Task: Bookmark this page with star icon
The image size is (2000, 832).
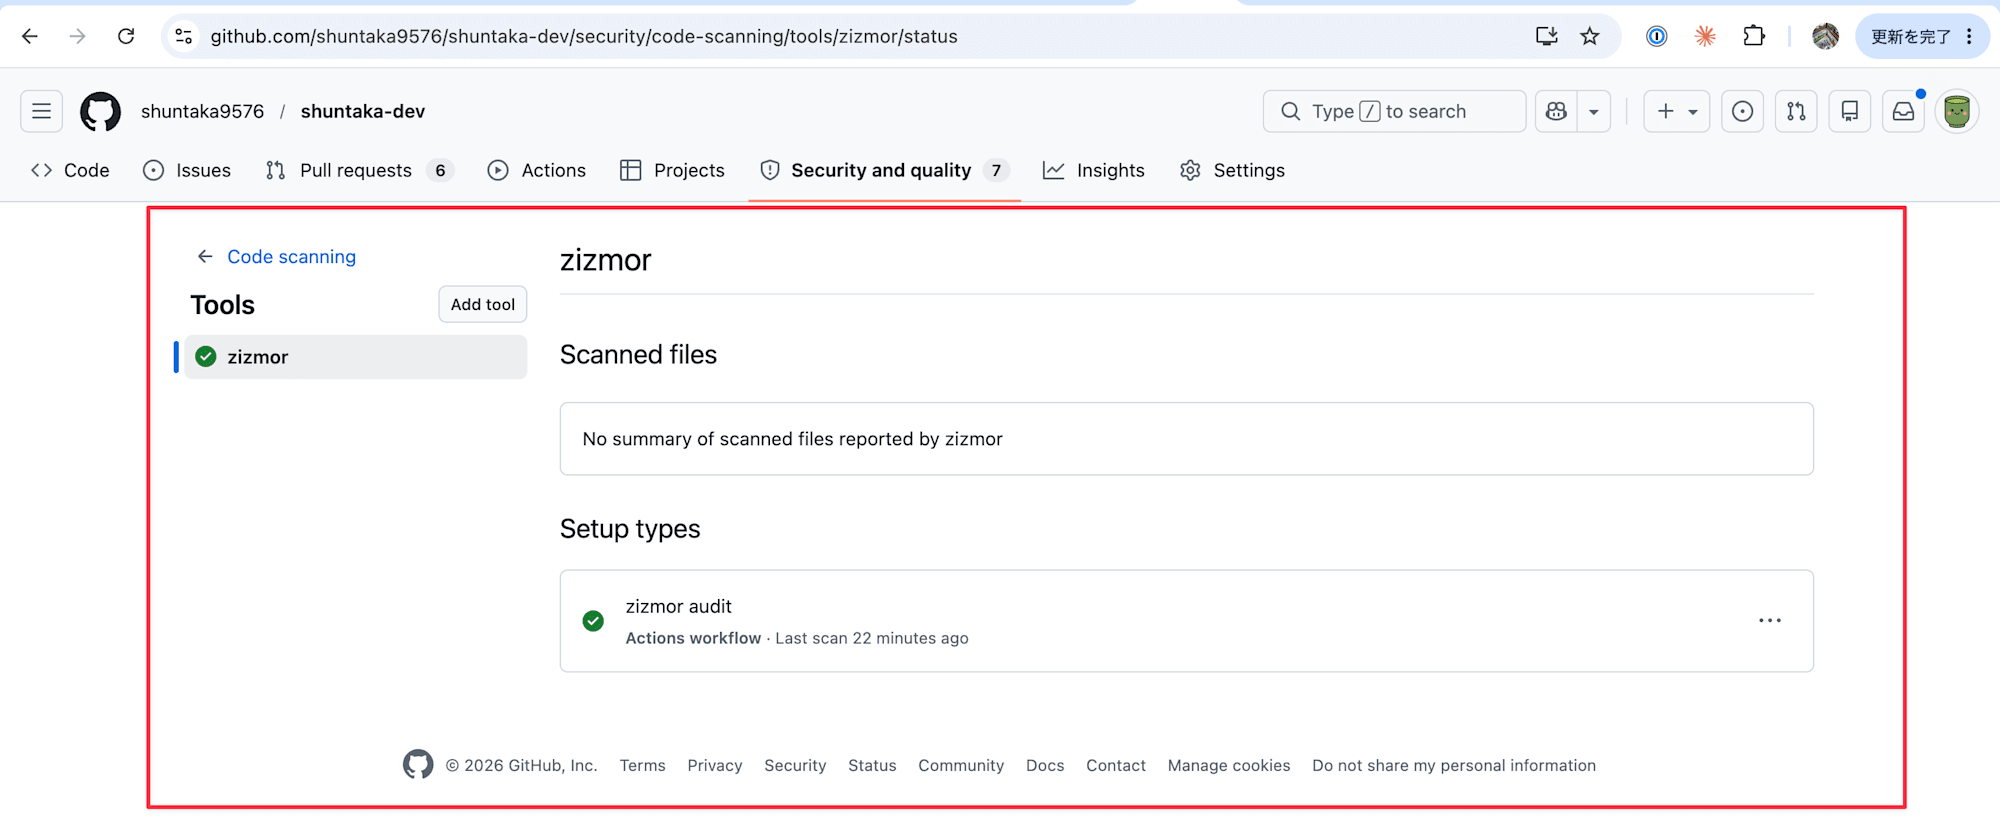Action: tap(1590, 37)
